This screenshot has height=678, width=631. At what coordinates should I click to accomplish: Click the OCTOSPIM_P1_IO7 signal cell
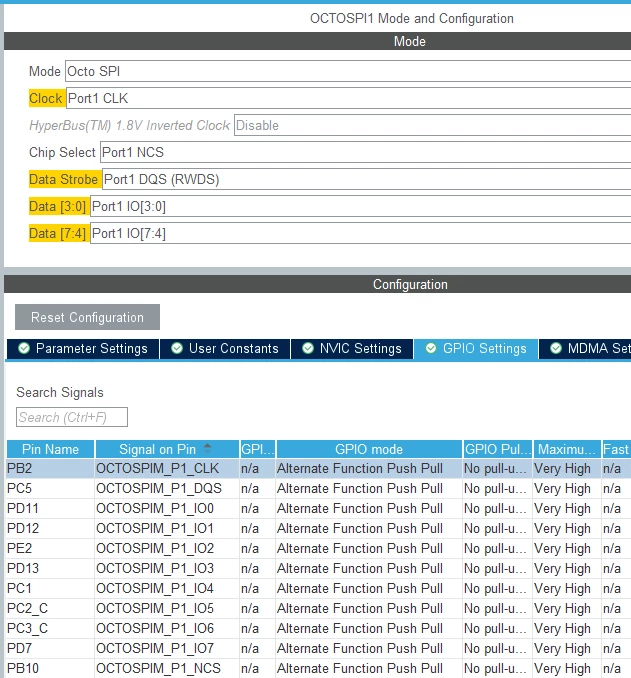[x=167, y=648]
